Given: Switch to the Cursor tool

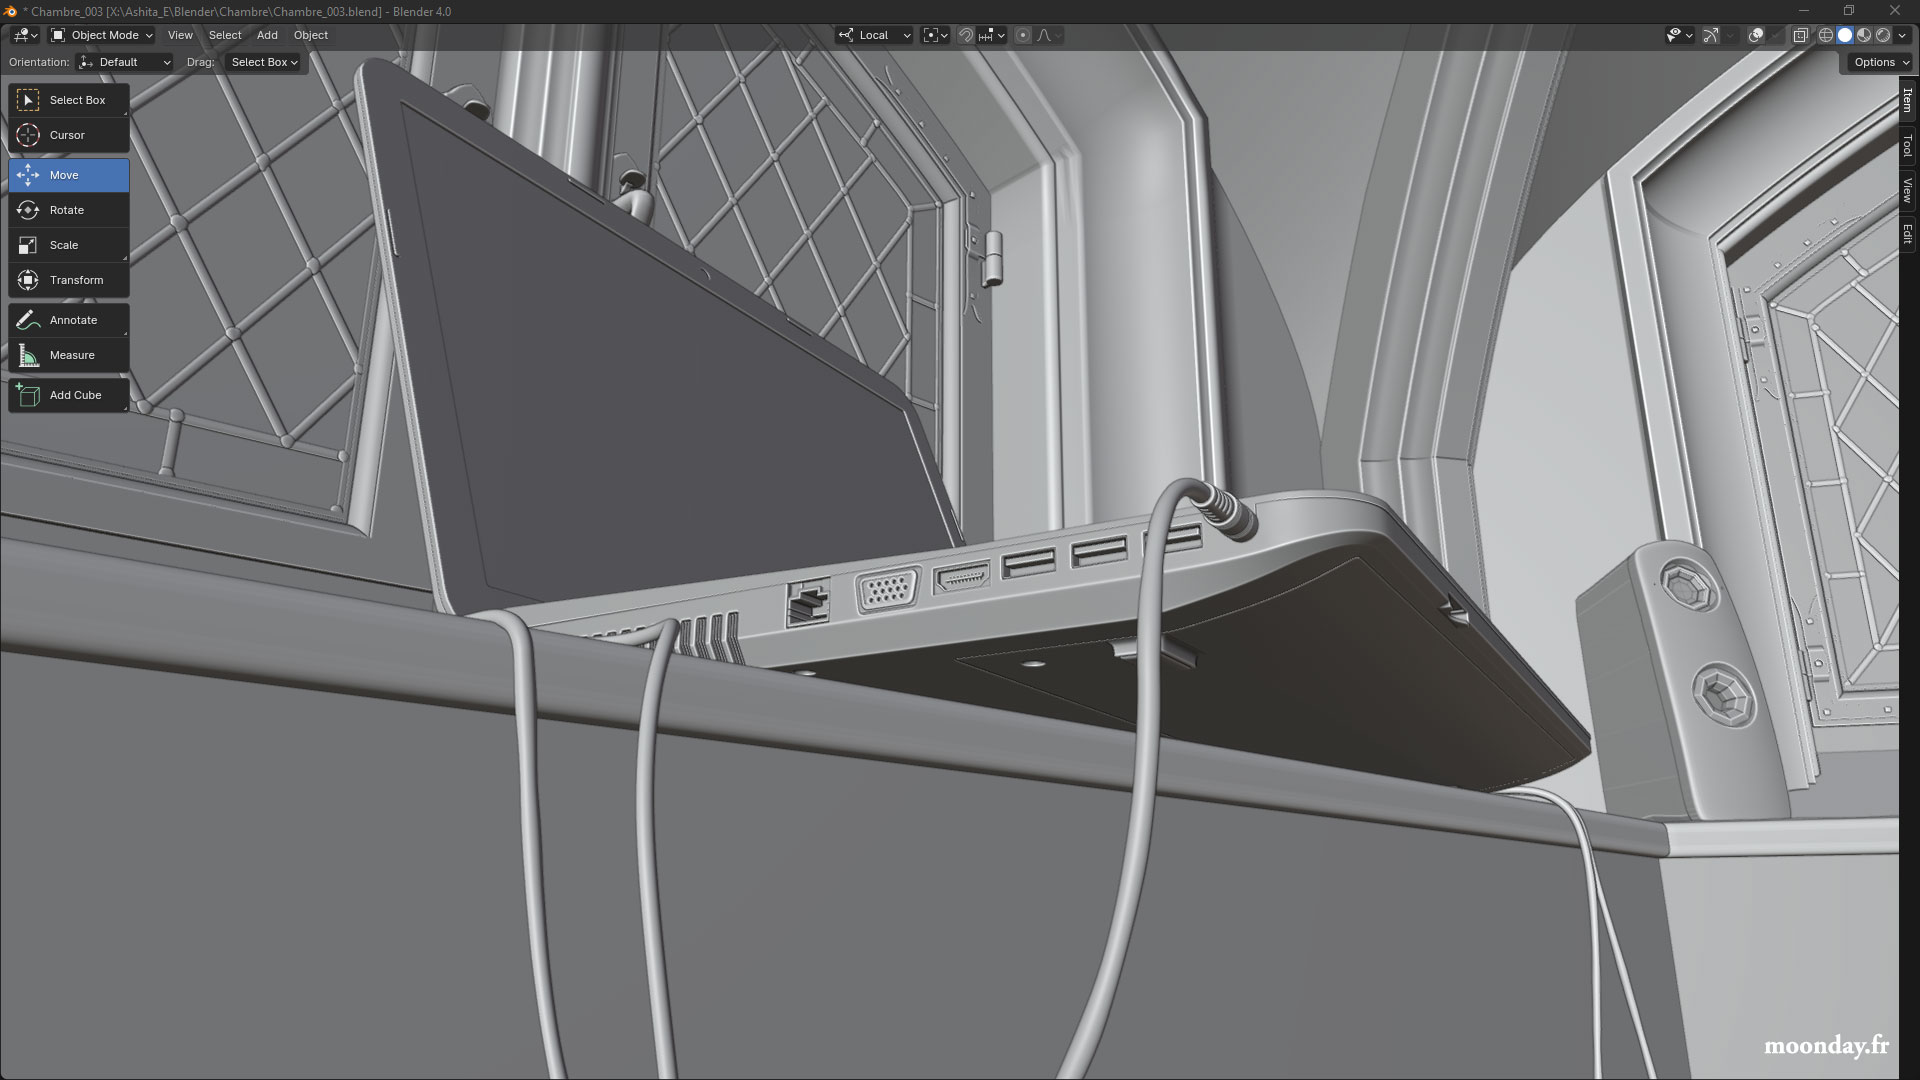Looking at the screenshot, I should [x=67, y=135].
